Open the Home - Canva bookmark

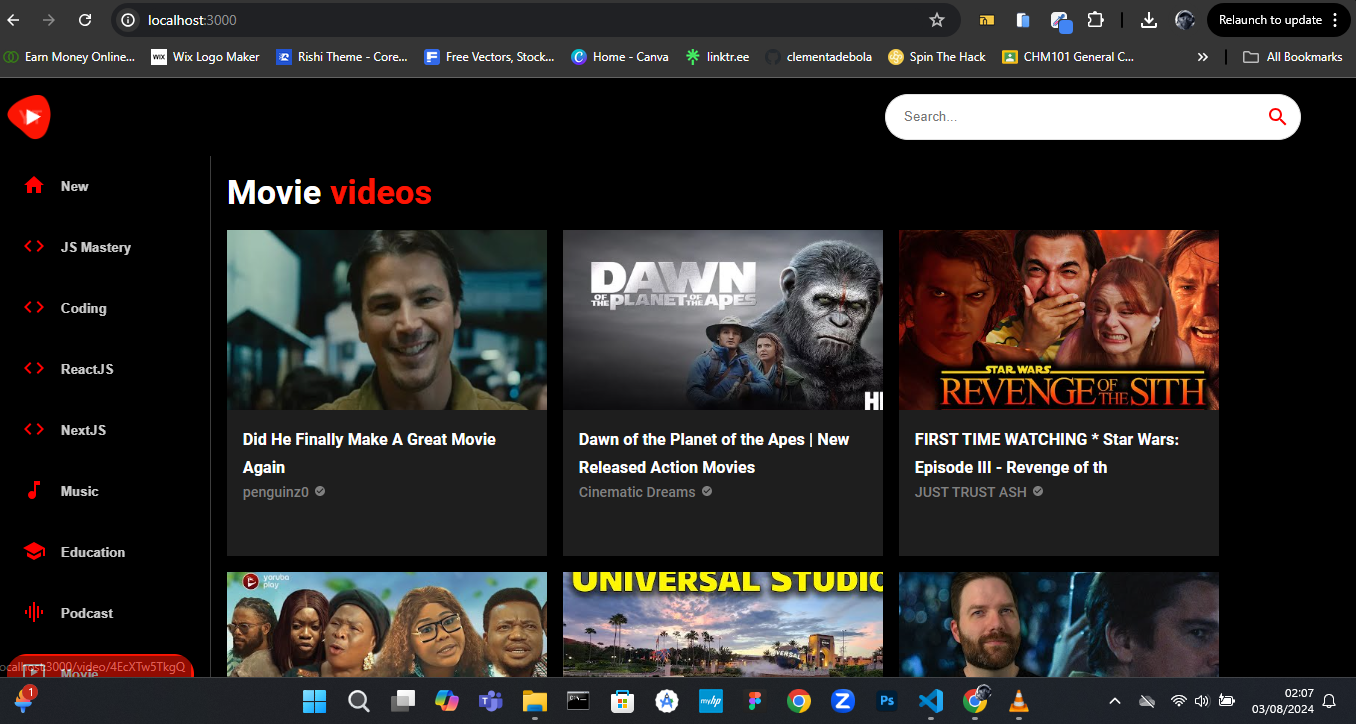click(620, 57)
